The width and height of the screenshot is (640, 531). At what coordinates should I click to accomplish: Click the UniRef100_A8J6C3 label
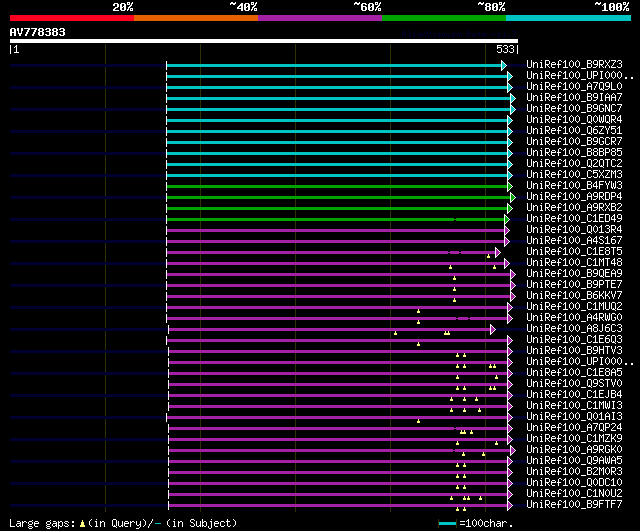[x=574, y=329]
